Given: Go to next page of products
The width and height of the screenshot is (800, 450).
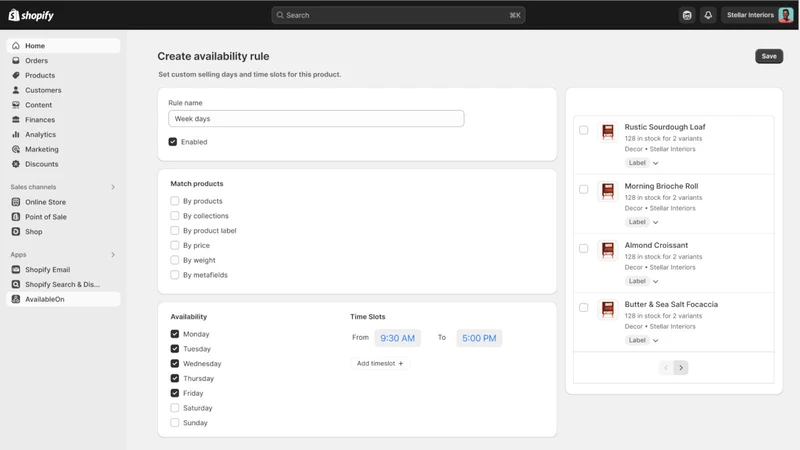Looking at the screenshot, I should click(681, 368).
